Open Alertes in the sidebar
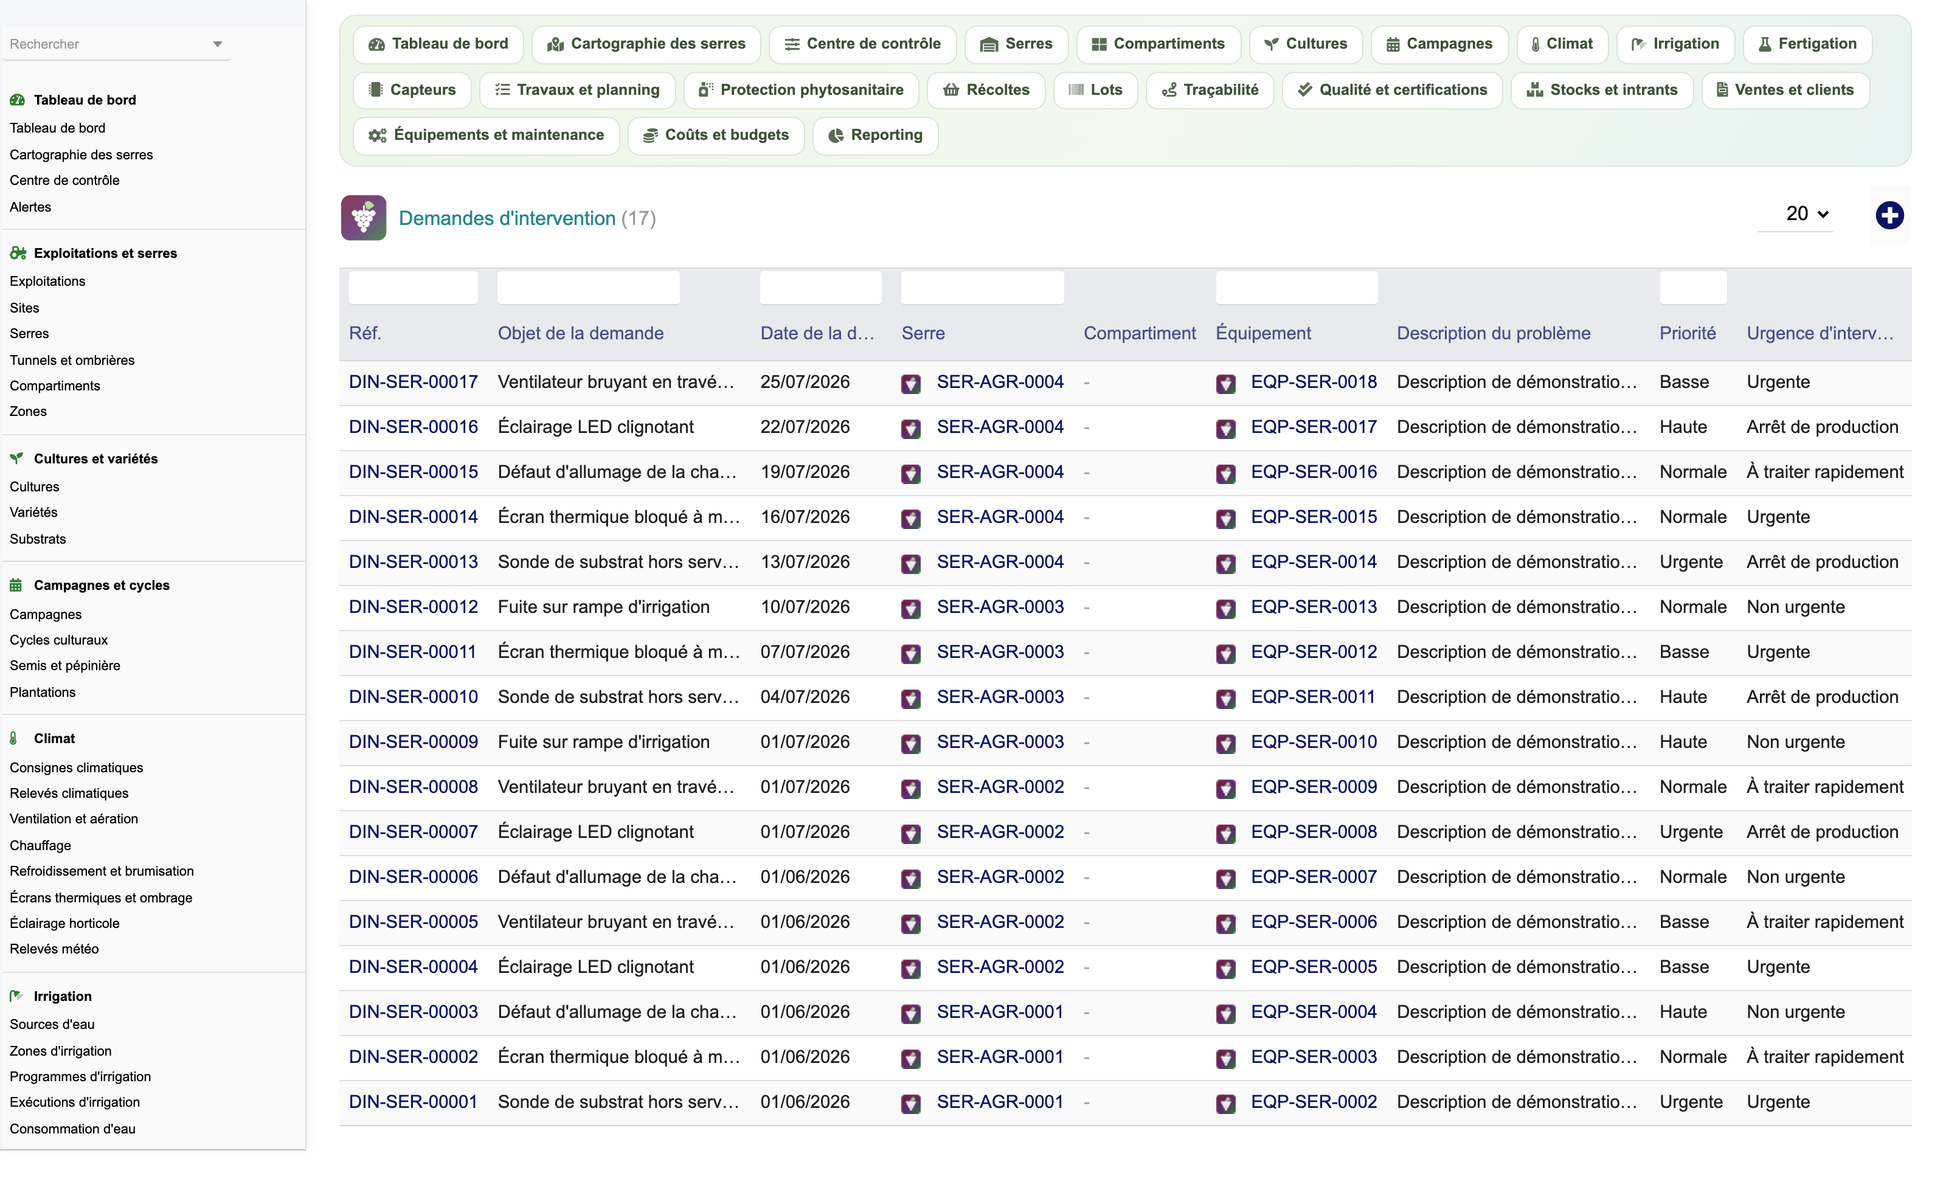The image size is (1946, 1204). [x=30, y=207]
